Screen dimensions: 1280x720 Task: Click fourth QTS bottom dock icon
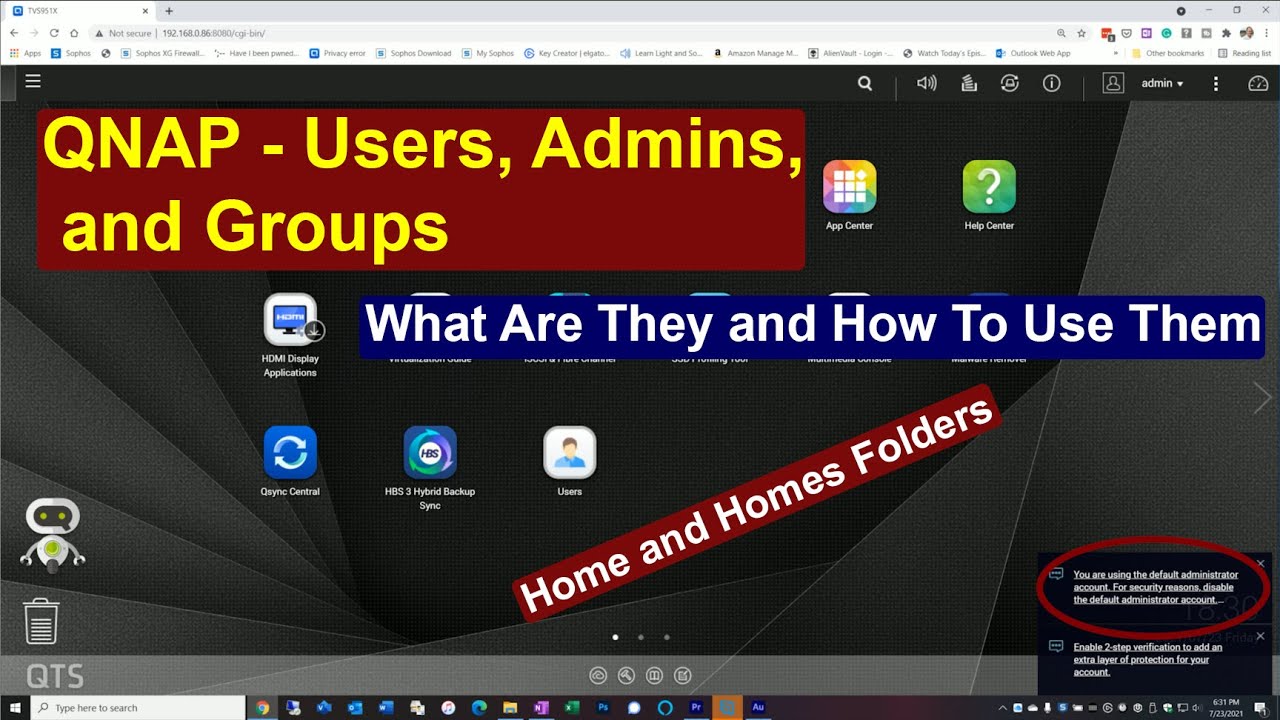[x=682, y=675]
